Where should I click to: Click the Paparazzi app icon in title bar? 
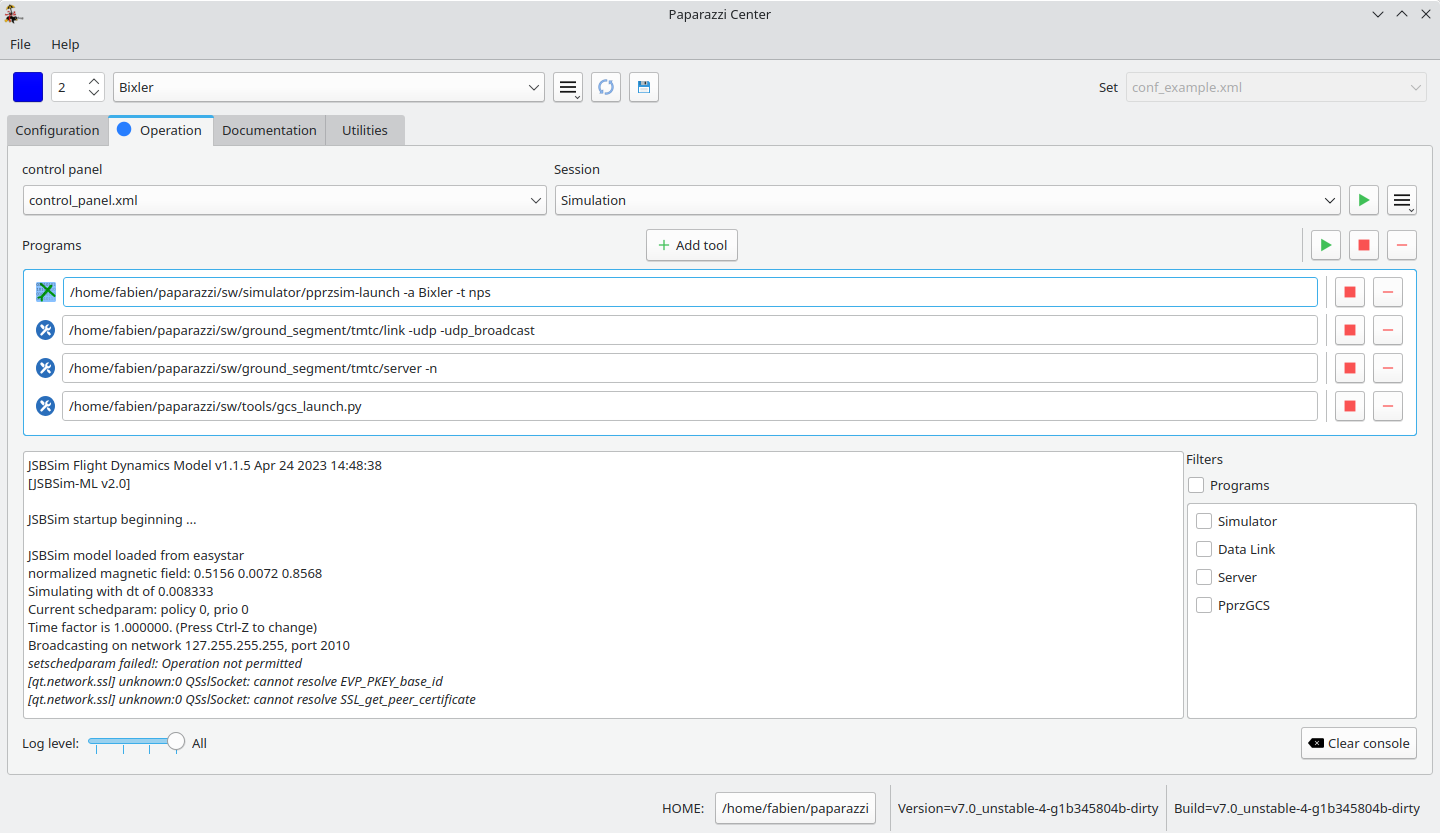click(14, 14)
